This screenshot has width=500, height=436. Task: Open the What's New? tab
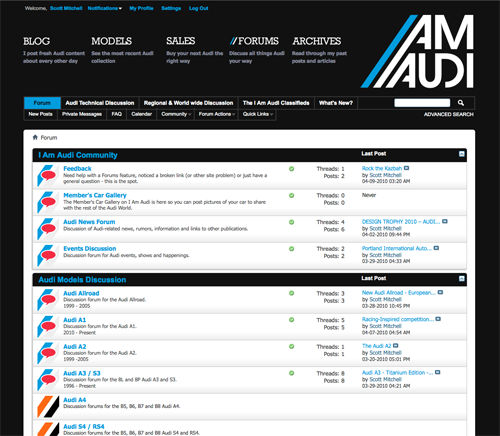click(336, 103)
